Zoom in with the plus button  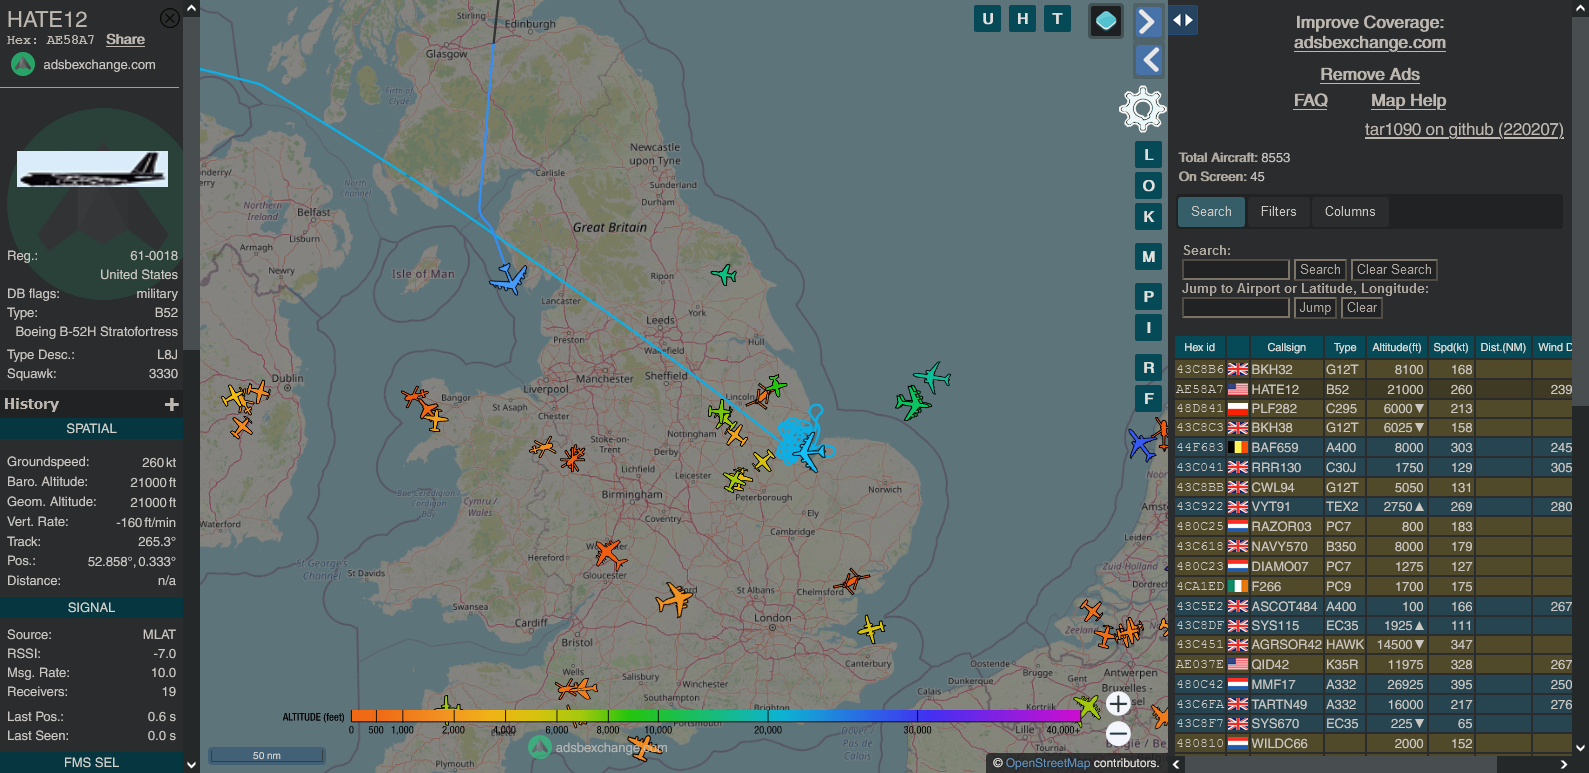pos(1118,703)
